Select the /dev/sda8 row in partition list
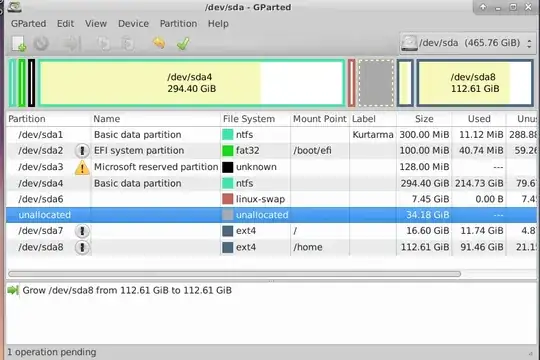 point(271,247)
